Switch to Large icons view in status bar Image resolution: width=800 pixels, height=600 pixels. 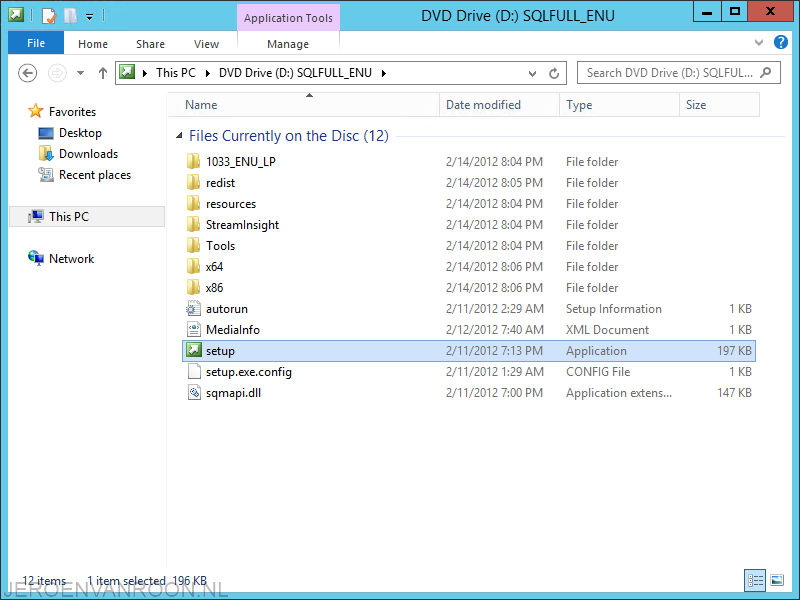(x=777, y=580)
